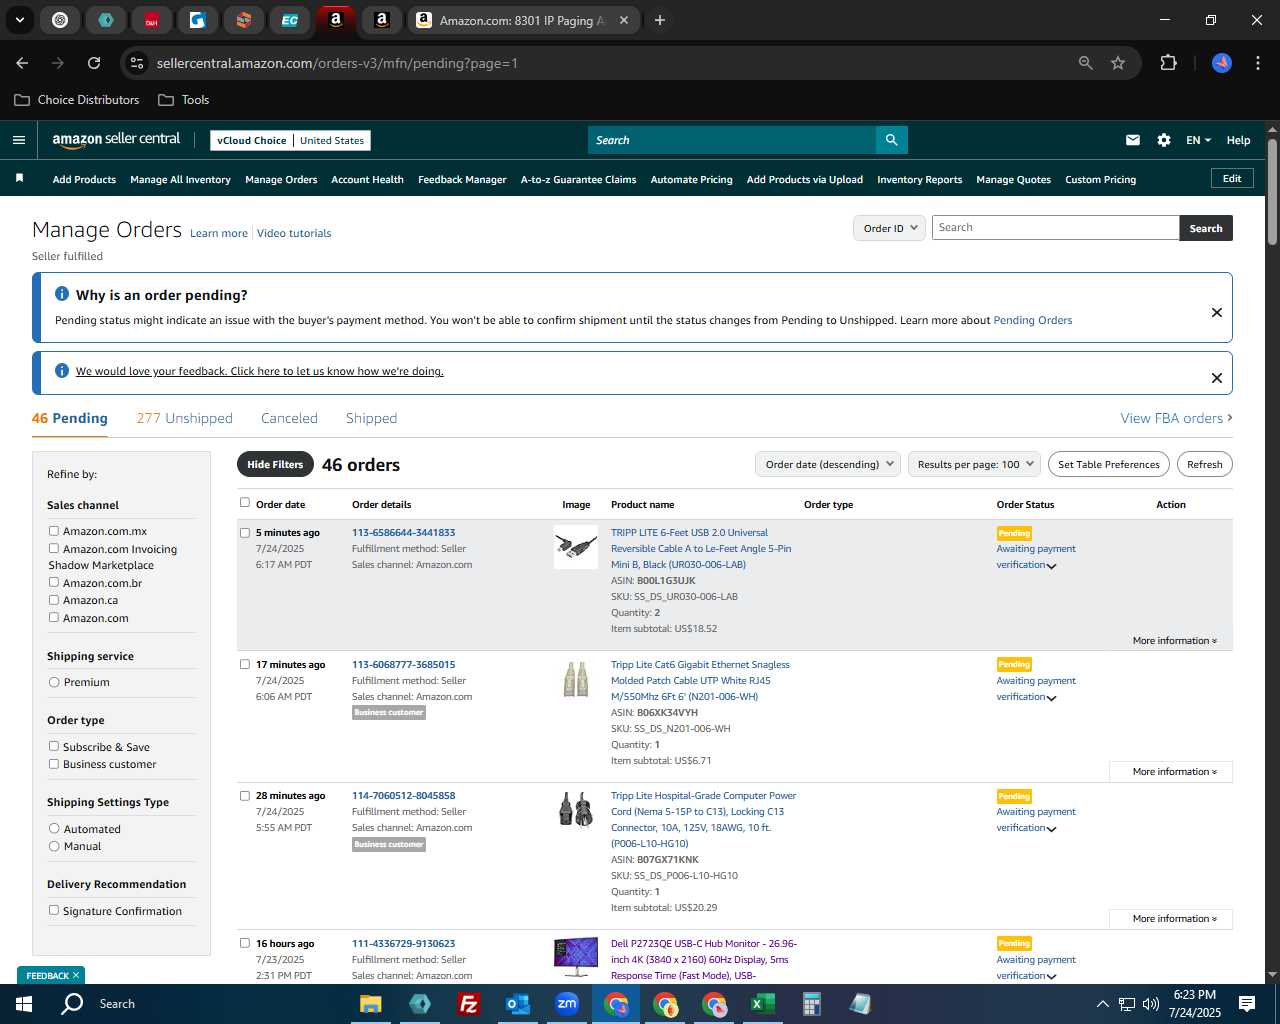Image resolution: width=1280 pixels, height=1024 pixels.
Task: Open a new browser tab with plus icon
Action: (660, 20)
